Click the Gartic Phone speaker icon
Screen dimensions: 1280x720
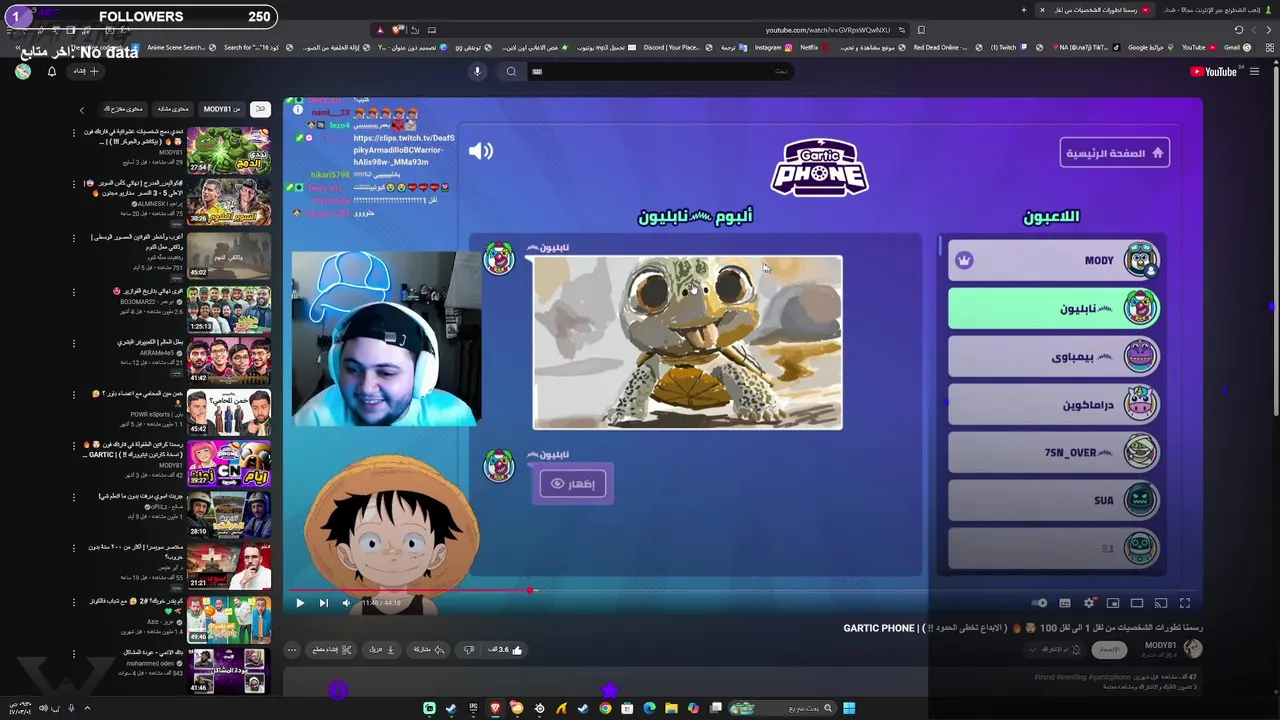[481, 151]
